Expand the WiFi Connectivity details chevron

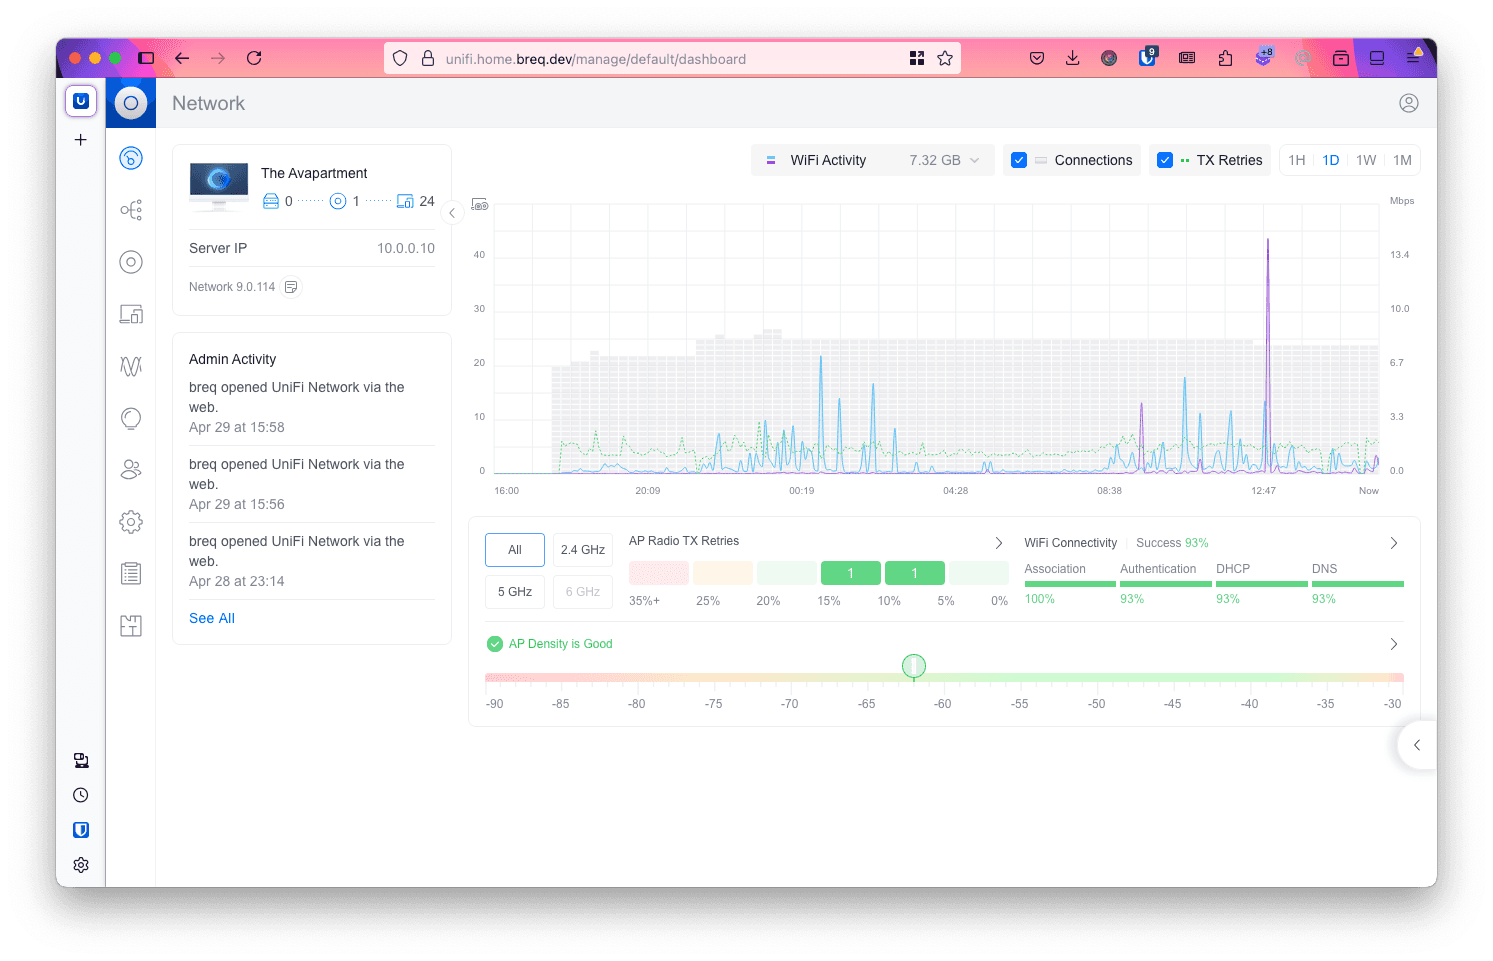(x=1394, y=543)
